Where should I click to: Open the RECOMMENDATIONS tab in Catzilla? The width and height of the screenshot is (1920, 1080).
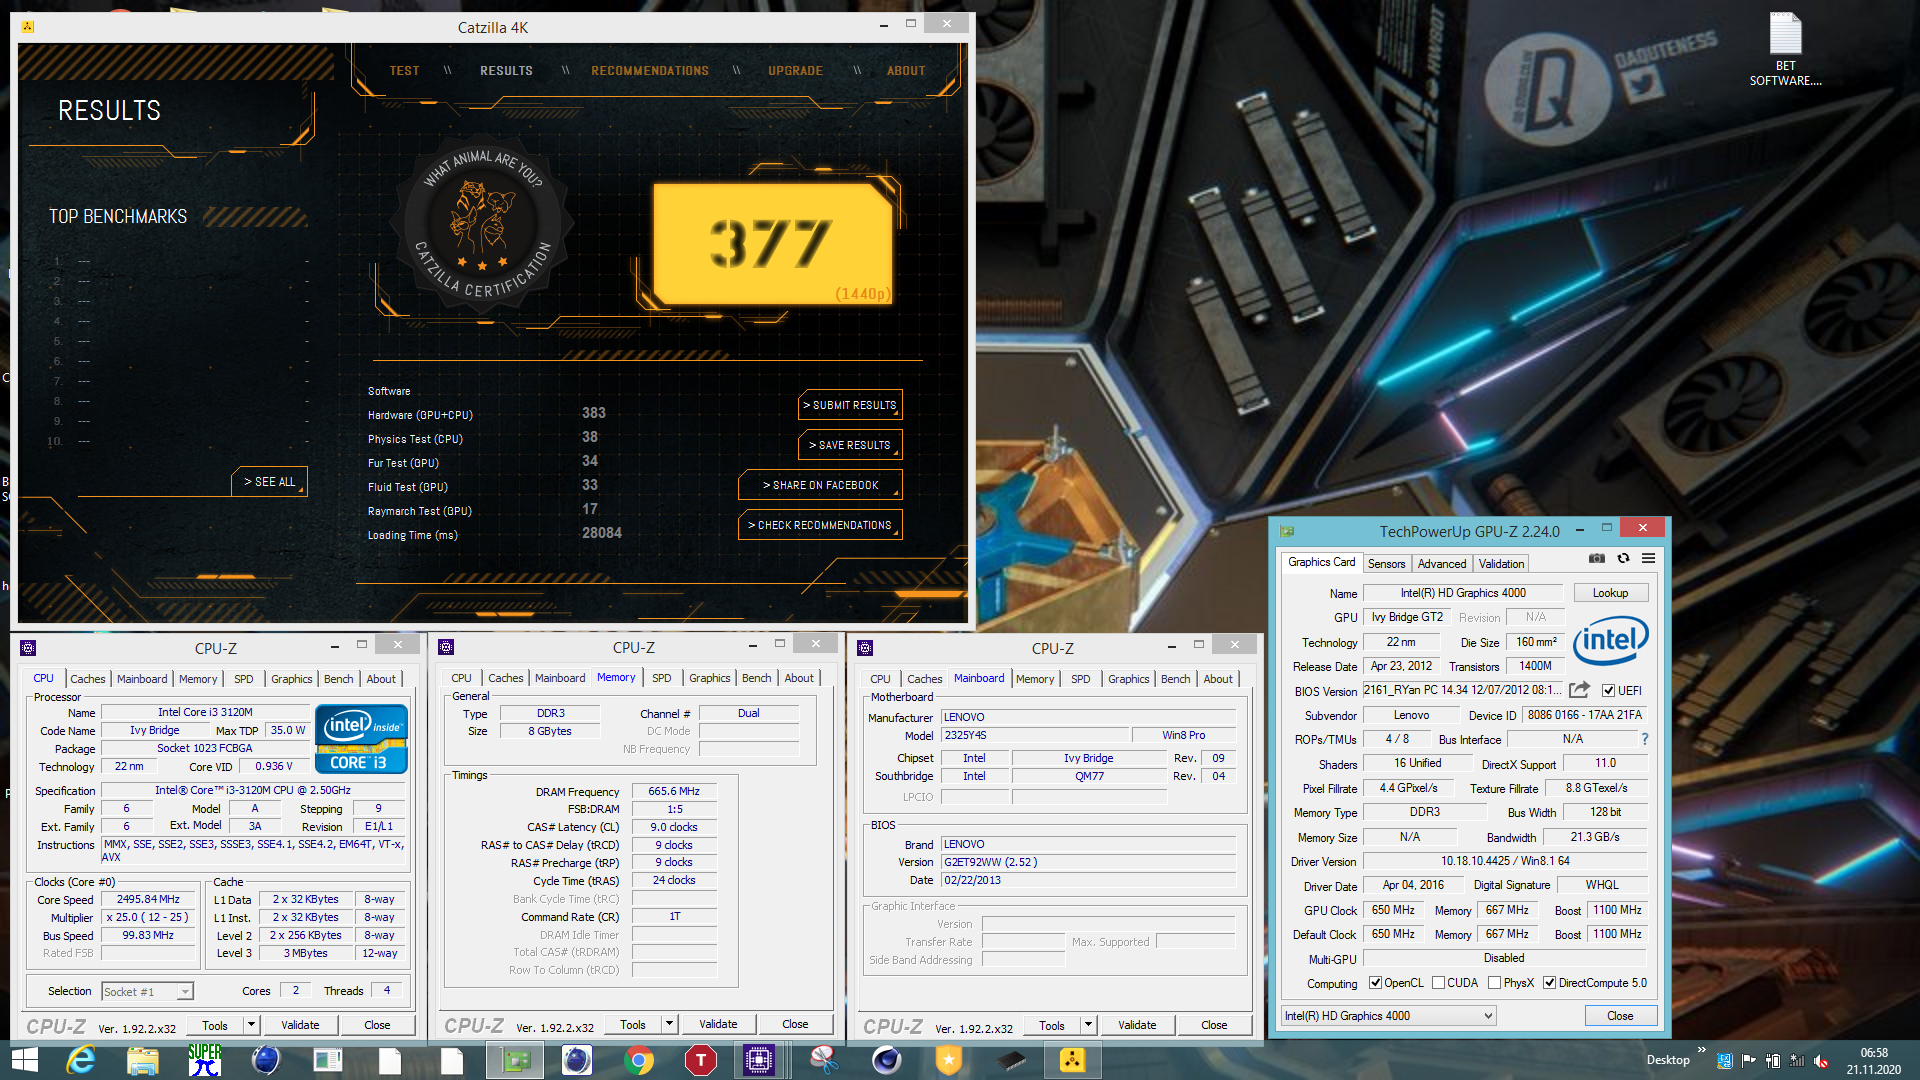click(650, 71)
